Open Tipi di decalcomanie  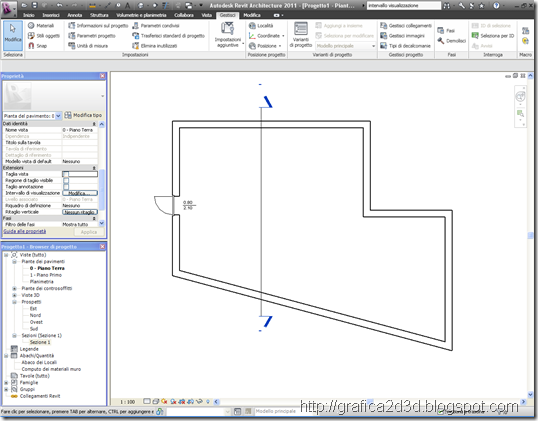click(405, 46)
